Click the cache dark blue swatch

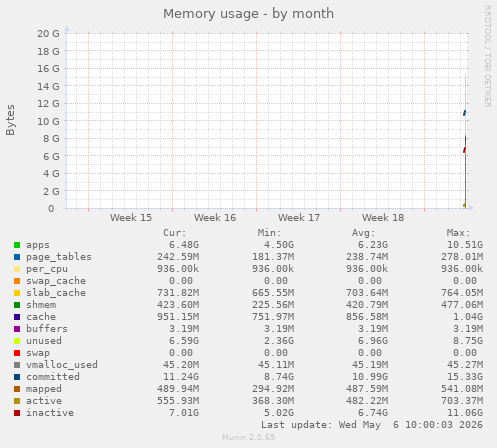tap(17, 317)
